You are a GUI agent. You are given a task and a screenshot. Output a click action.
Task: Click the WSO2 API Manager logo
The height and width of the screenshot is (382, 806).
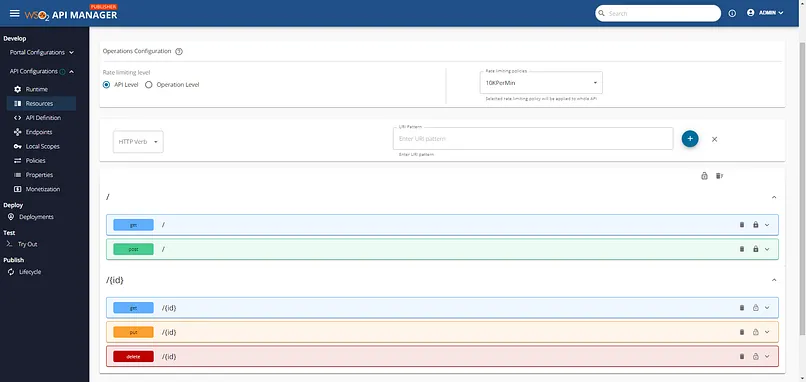[x=71, y=13]
